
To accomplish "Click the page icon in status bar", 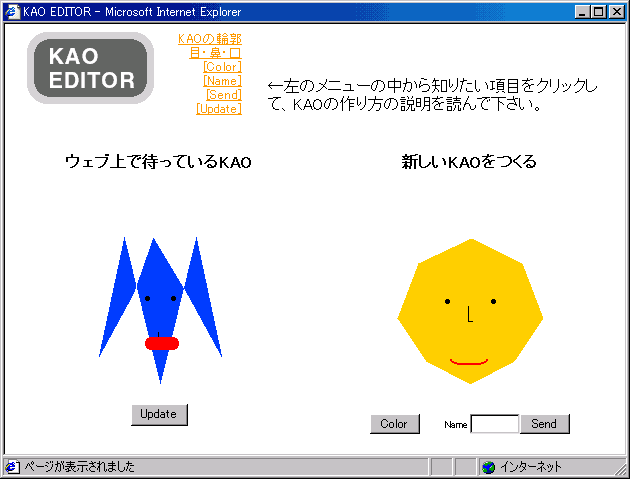I will tap(13, 467).
